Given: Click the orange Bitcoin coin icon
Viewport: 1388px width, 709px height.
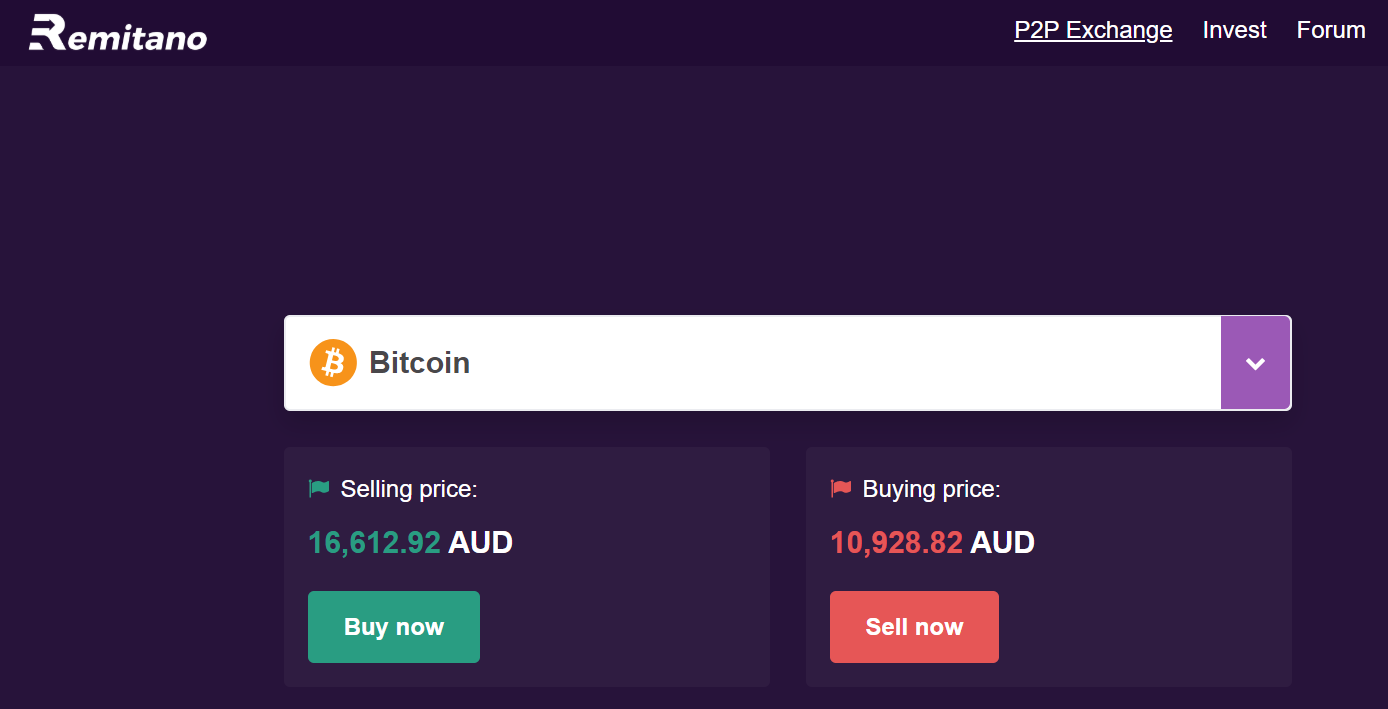Looking at the screenshot, I should (x=333, y=363).
